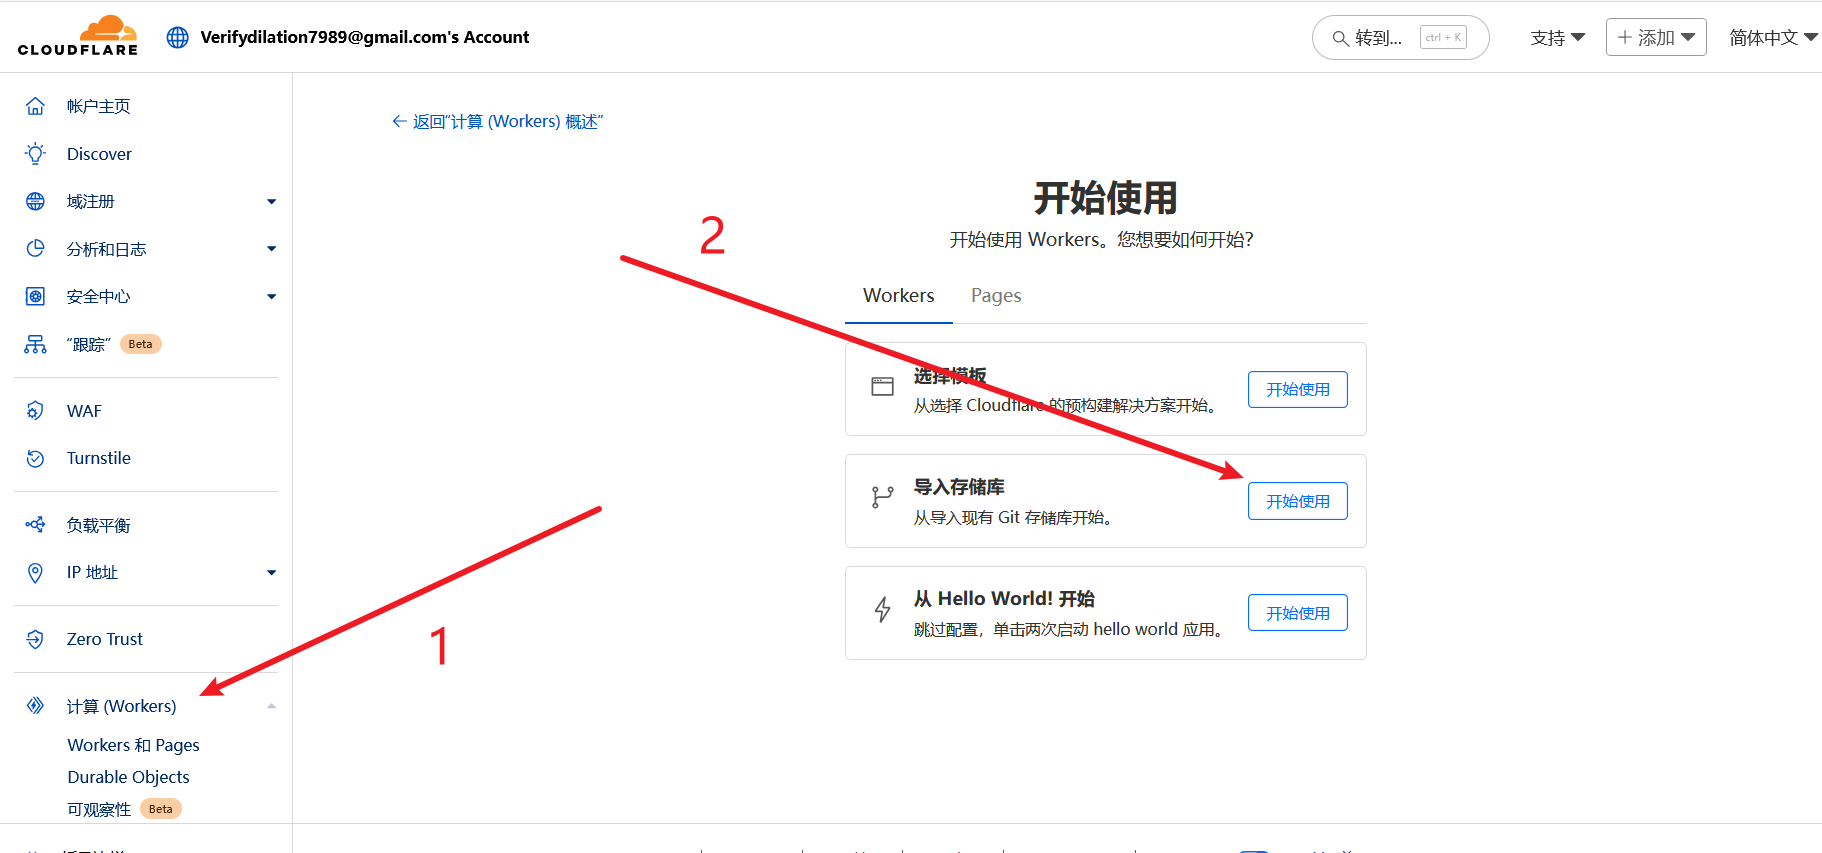Click the 负载平衡 load balancing icon
The image size is (1822, 853).
[x=35, y=525]
